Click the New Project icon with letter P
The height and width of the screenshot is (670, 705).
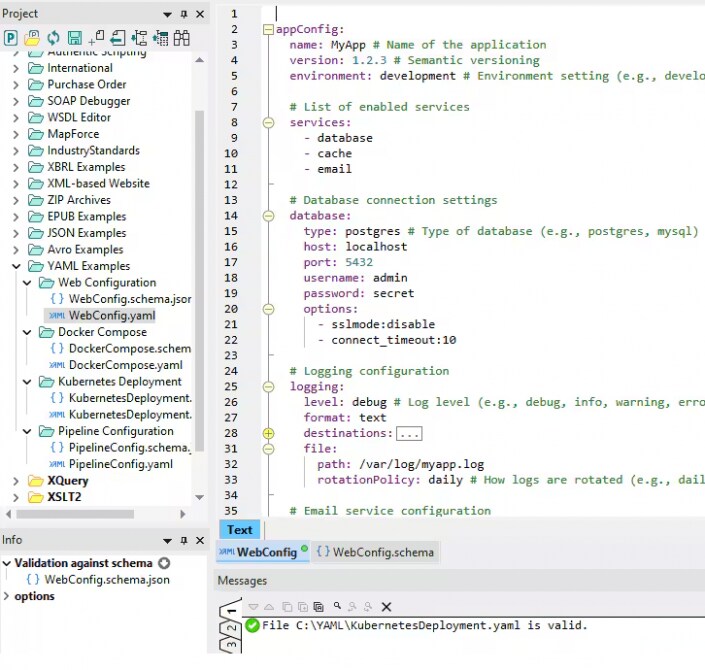point(11,38)
